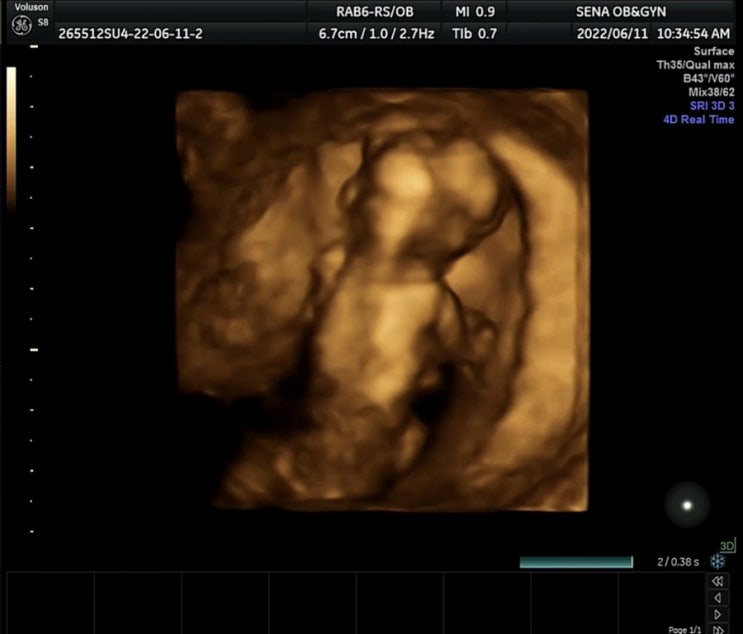Click the "B43°/V60°" angle text
Screen dimensions: 743x634
coord(708,78)
